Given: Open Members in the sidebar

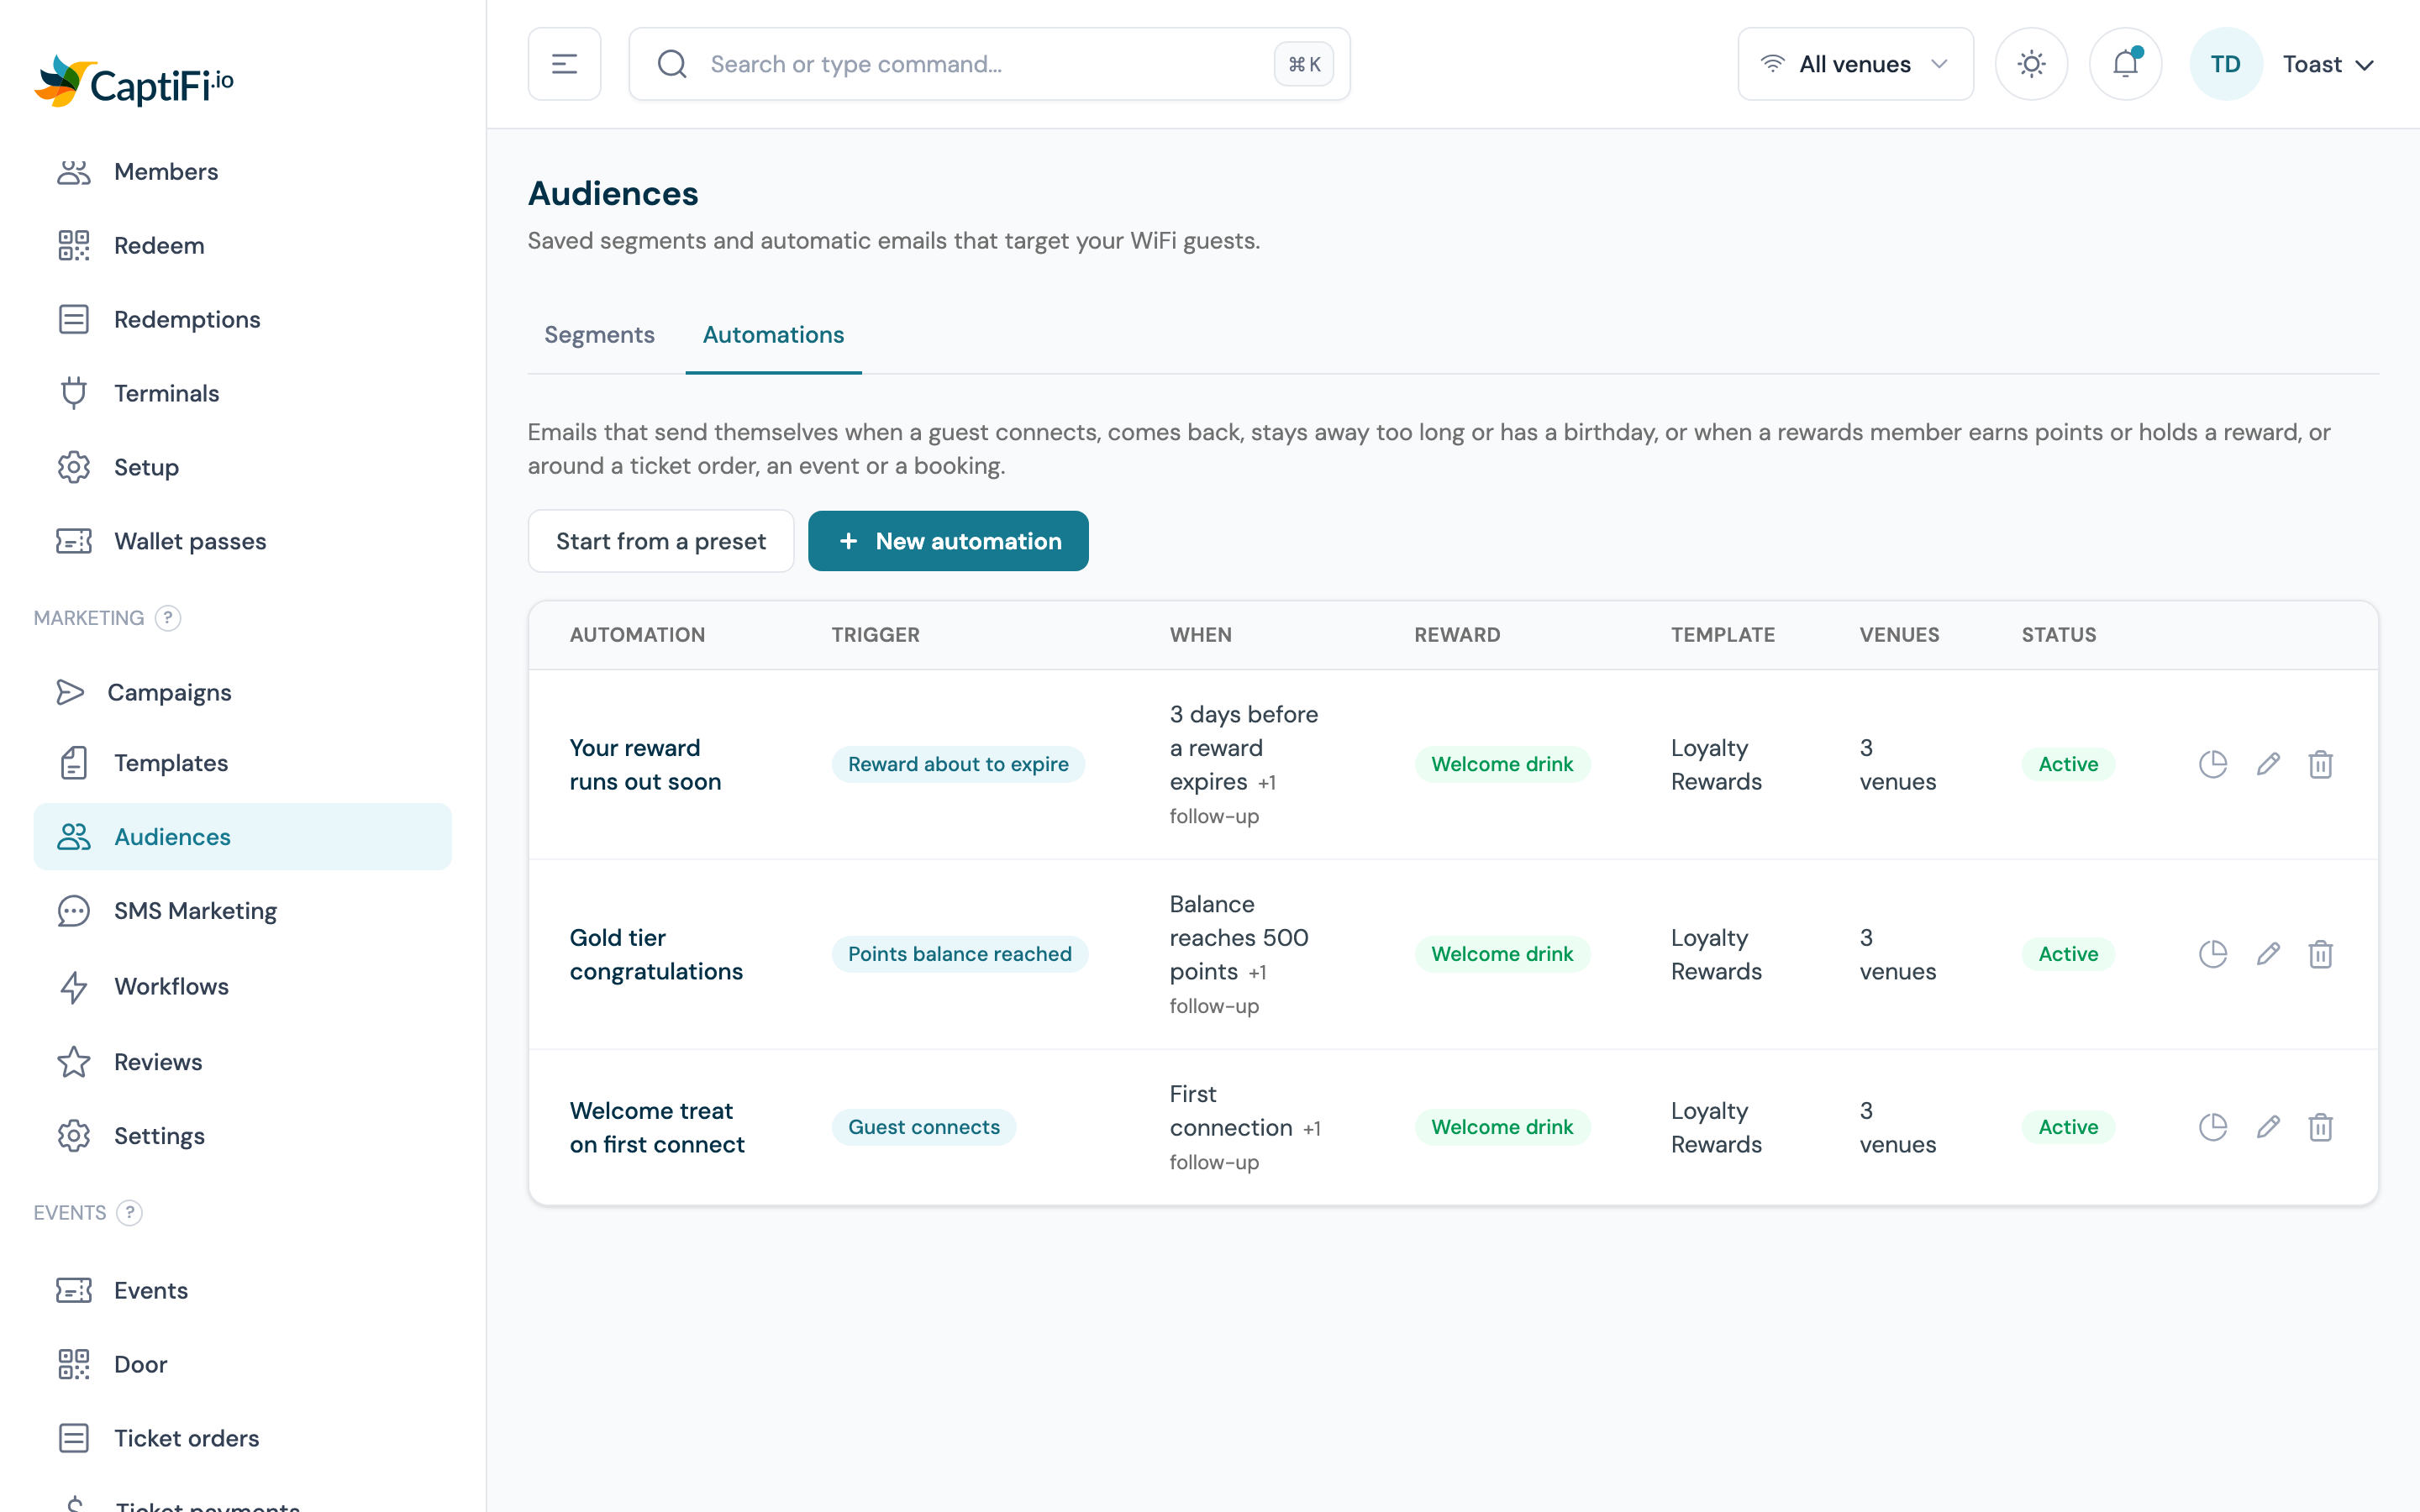Looking at the screenshot, I should point(242,172).
